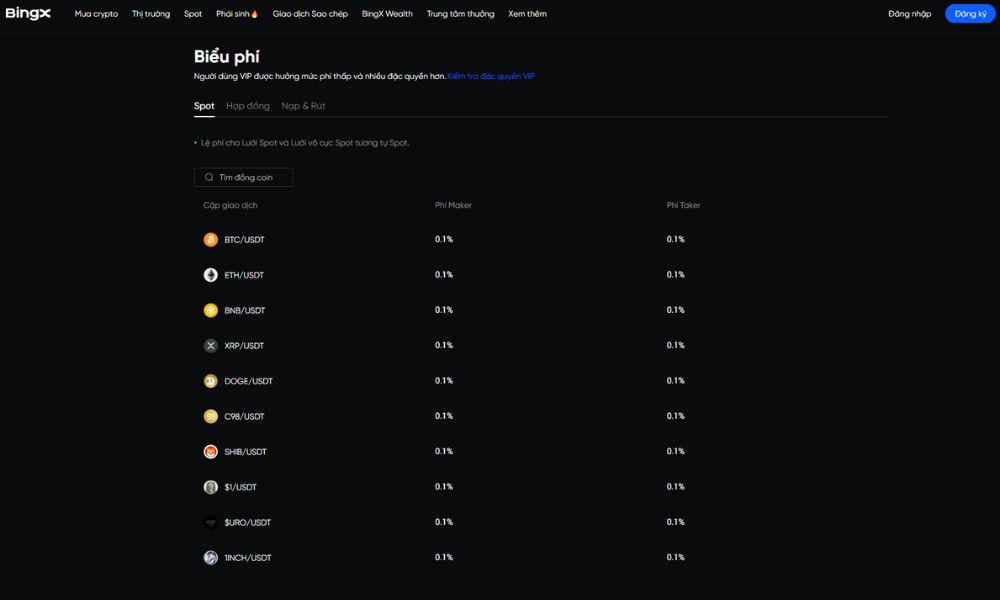Click the Bitcoin coin icon
Screen dimensions: 1000x600
click(x=210, y=240)
